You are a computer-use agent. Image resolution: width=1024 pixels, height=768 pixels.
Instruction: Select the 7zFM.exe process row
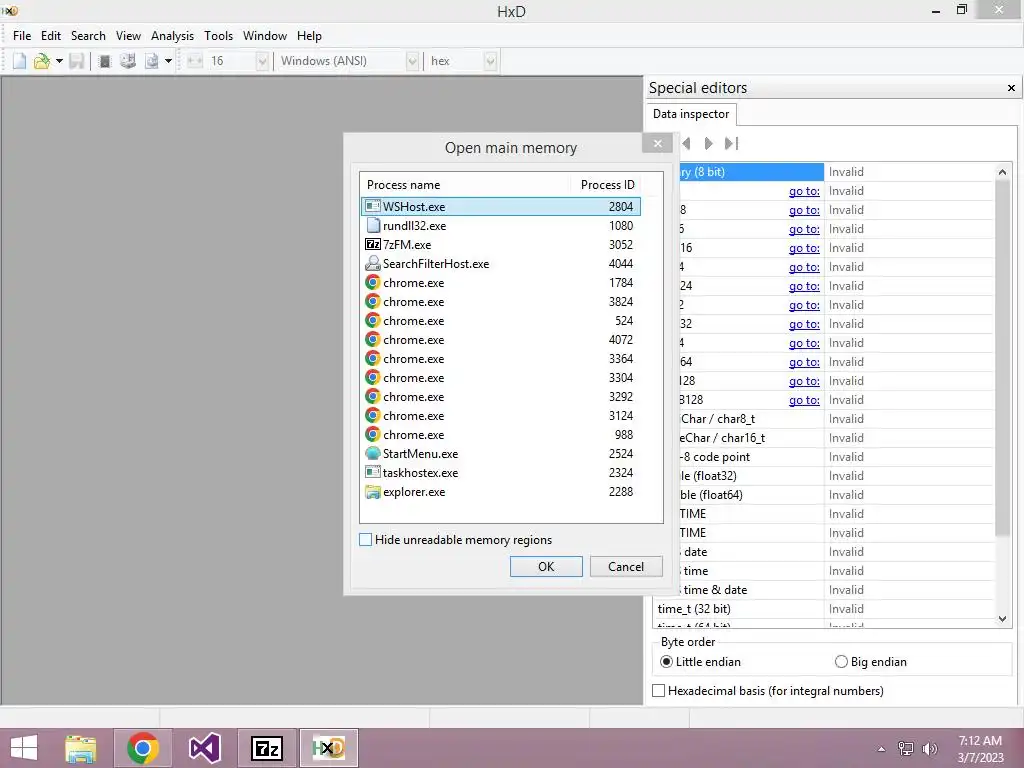(x=501, y=244)
